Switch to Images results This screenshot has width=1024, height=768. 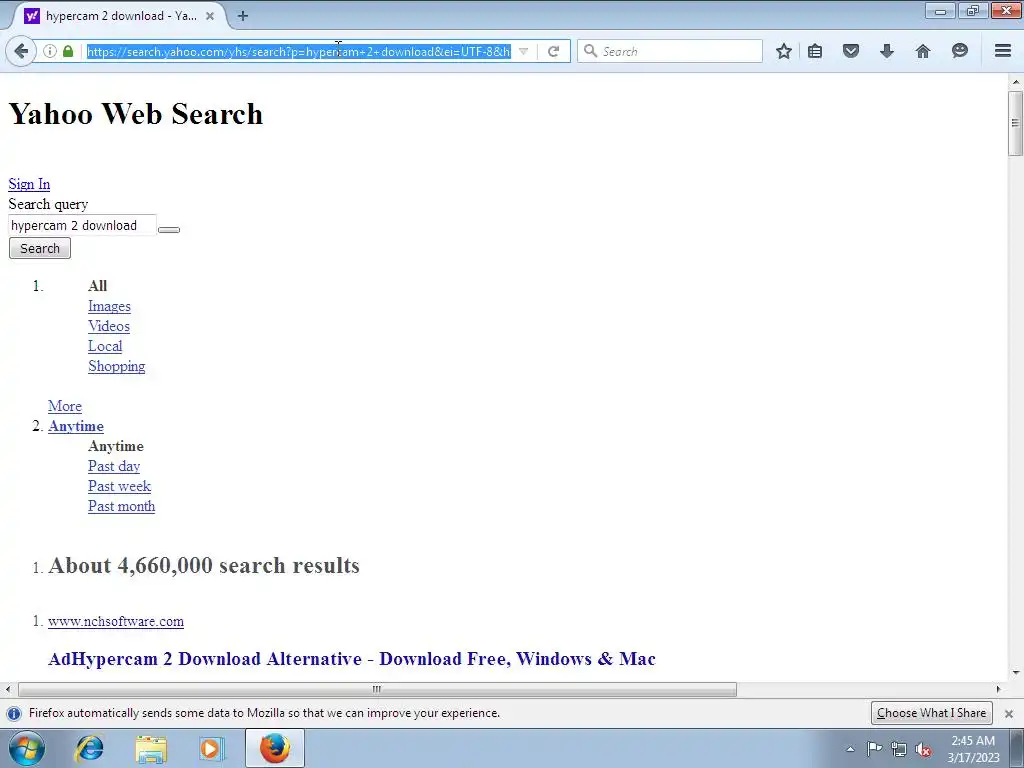(109, 306)
